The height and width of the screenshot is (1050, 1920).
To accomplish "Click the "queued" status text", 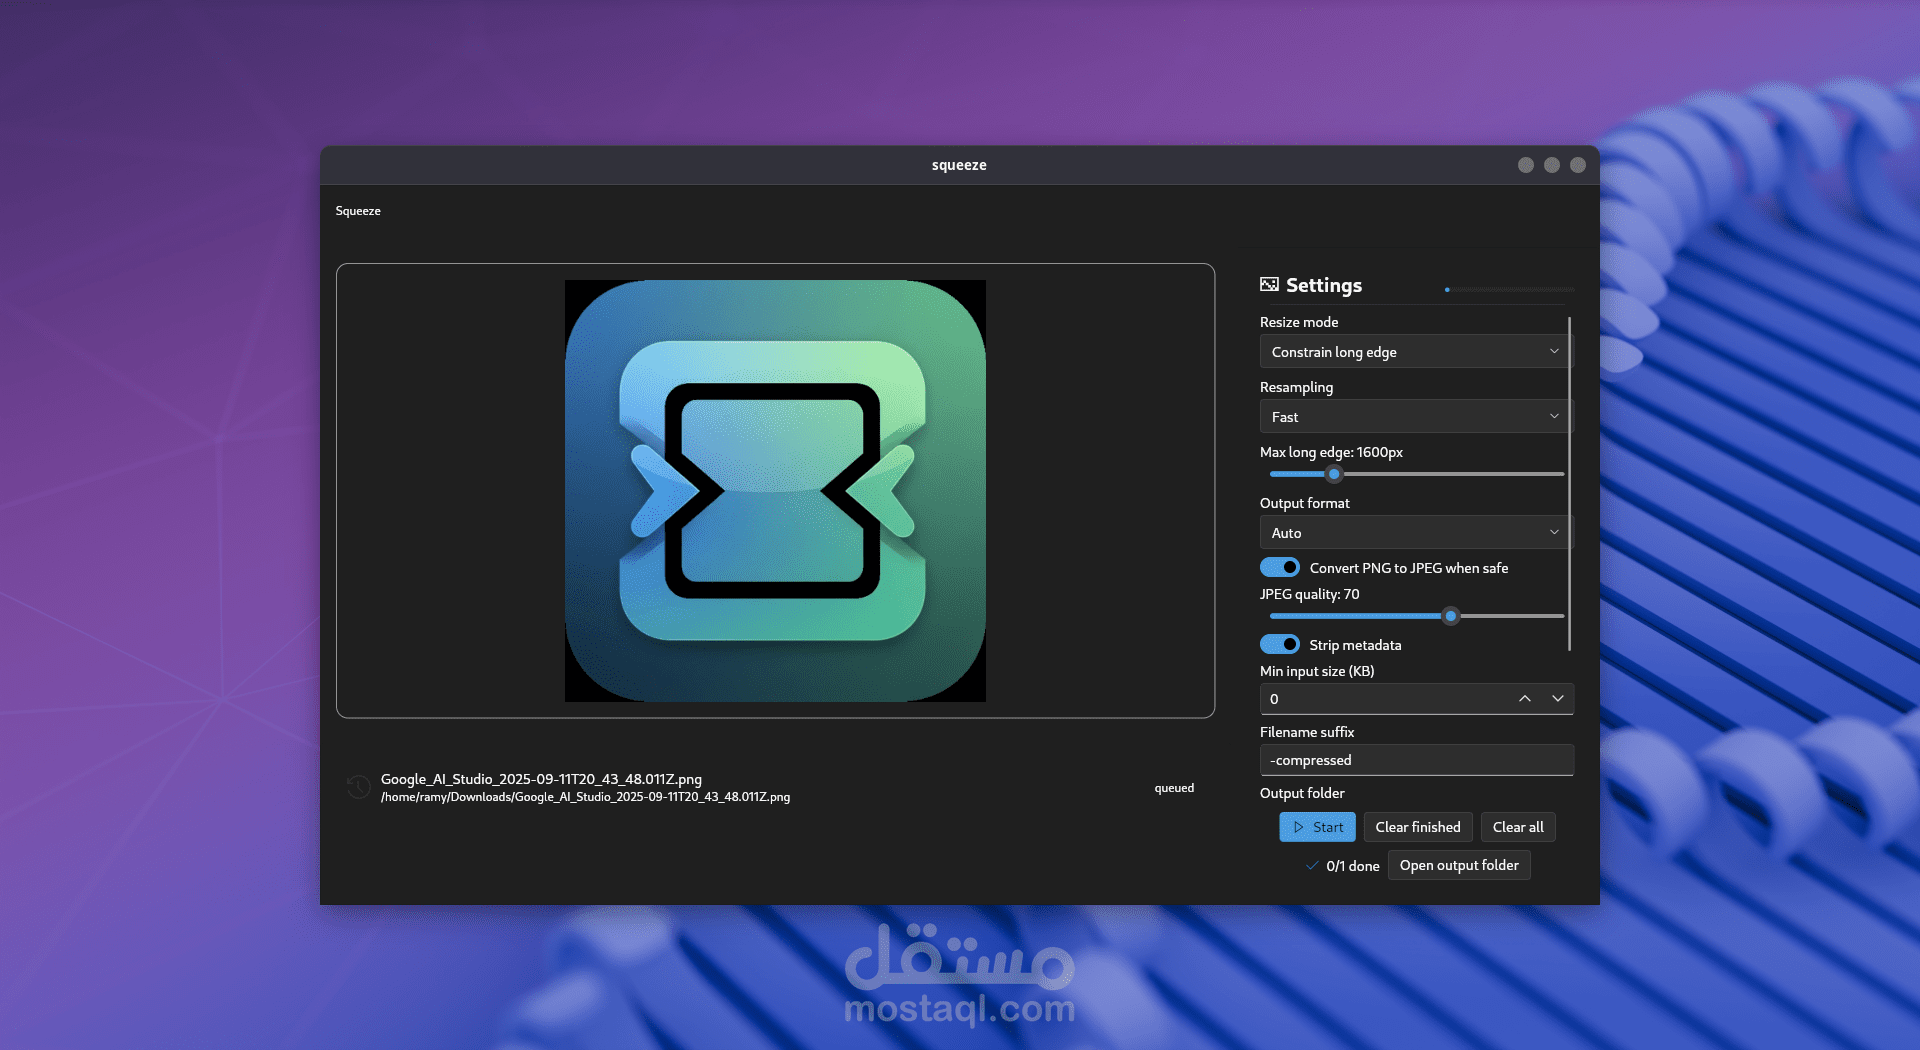I will (x=1174, y=788).
